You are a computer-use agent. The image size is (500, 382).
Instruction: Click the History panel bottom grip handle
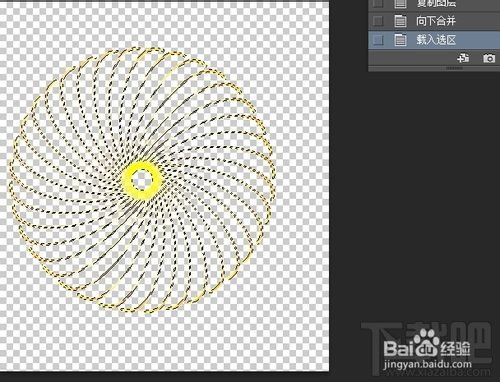click(x=454, y=68)
